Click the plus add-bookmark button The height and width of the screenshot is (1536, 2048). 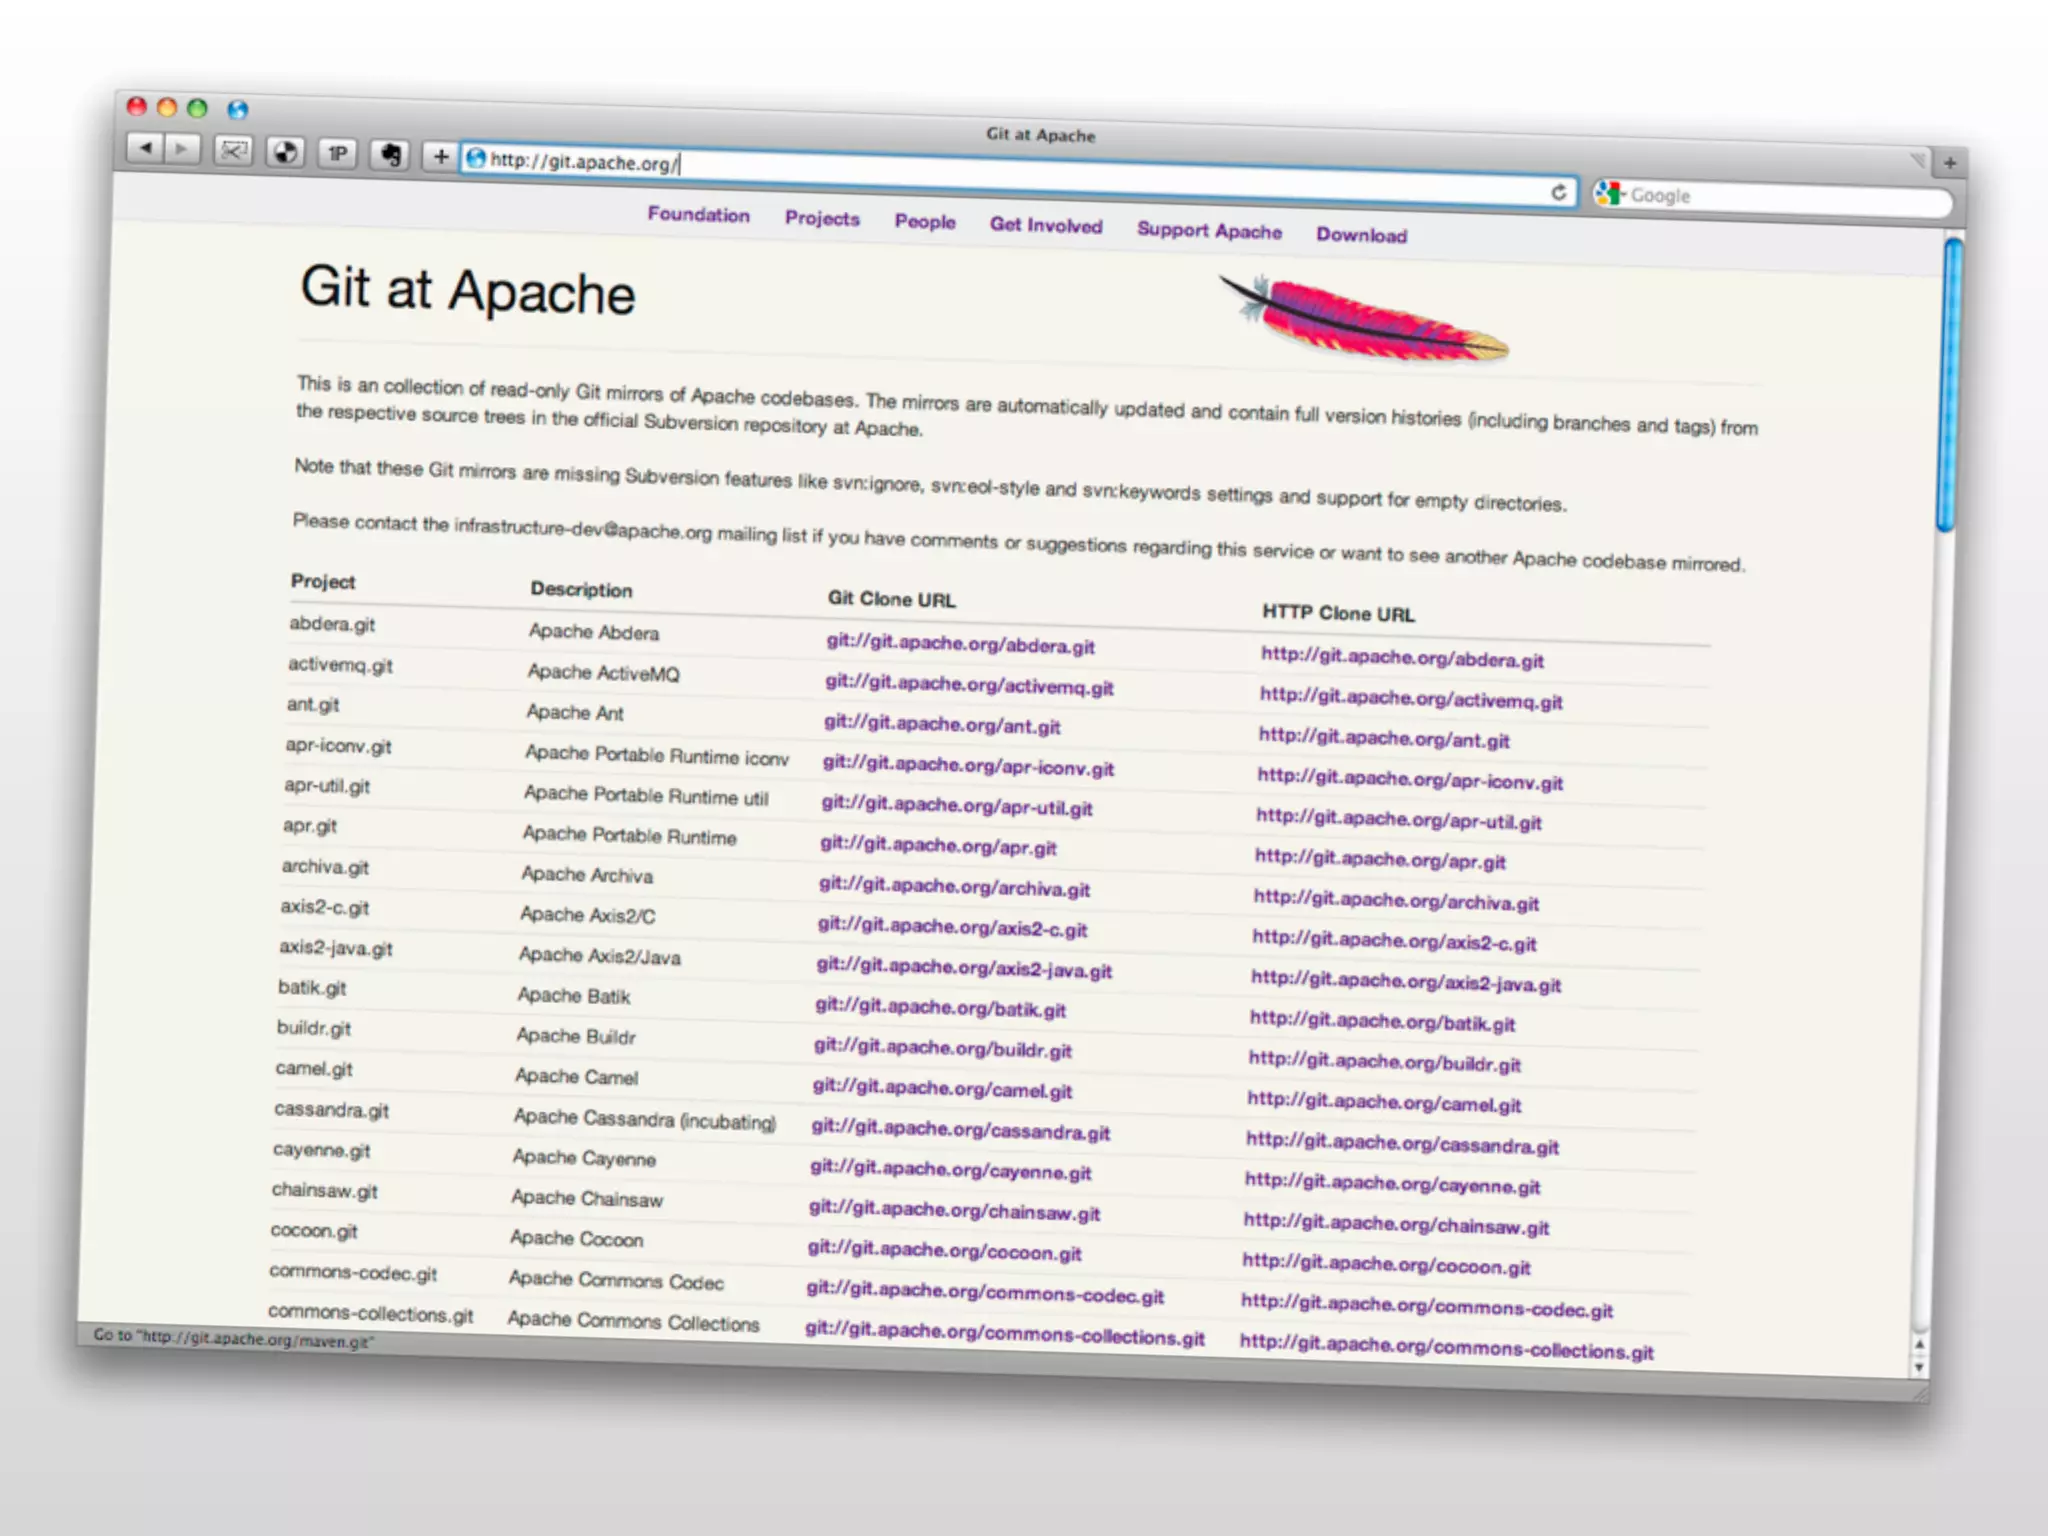pyautogui.click(x=440, y=156)
